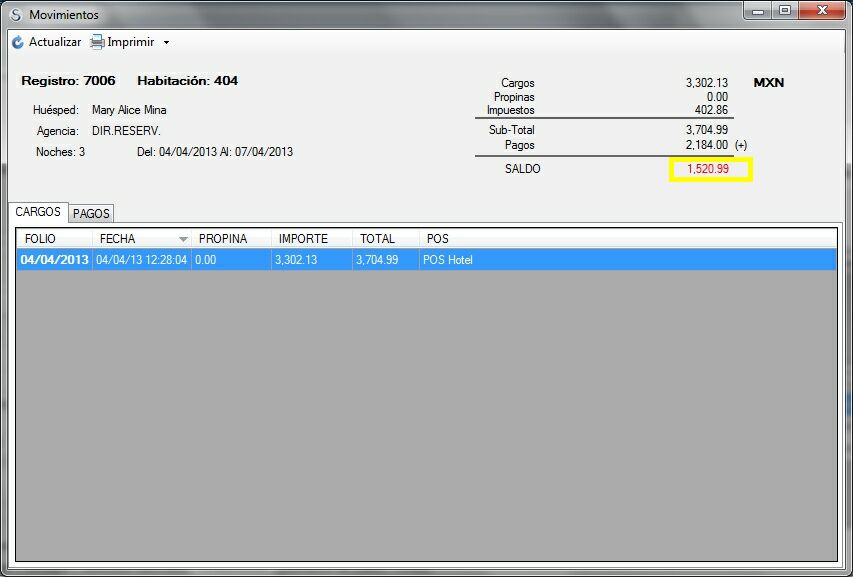Screen dimensions: 853x577
Task: Select the CARGOS tab
Action: point(38,212)
